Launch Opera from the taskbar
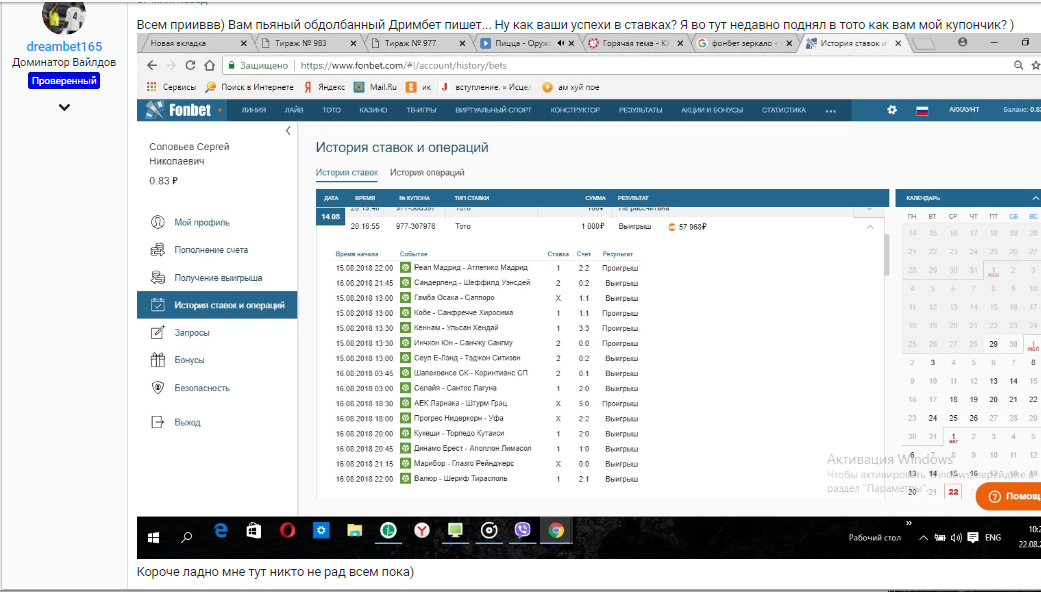 tap(287, 530)
